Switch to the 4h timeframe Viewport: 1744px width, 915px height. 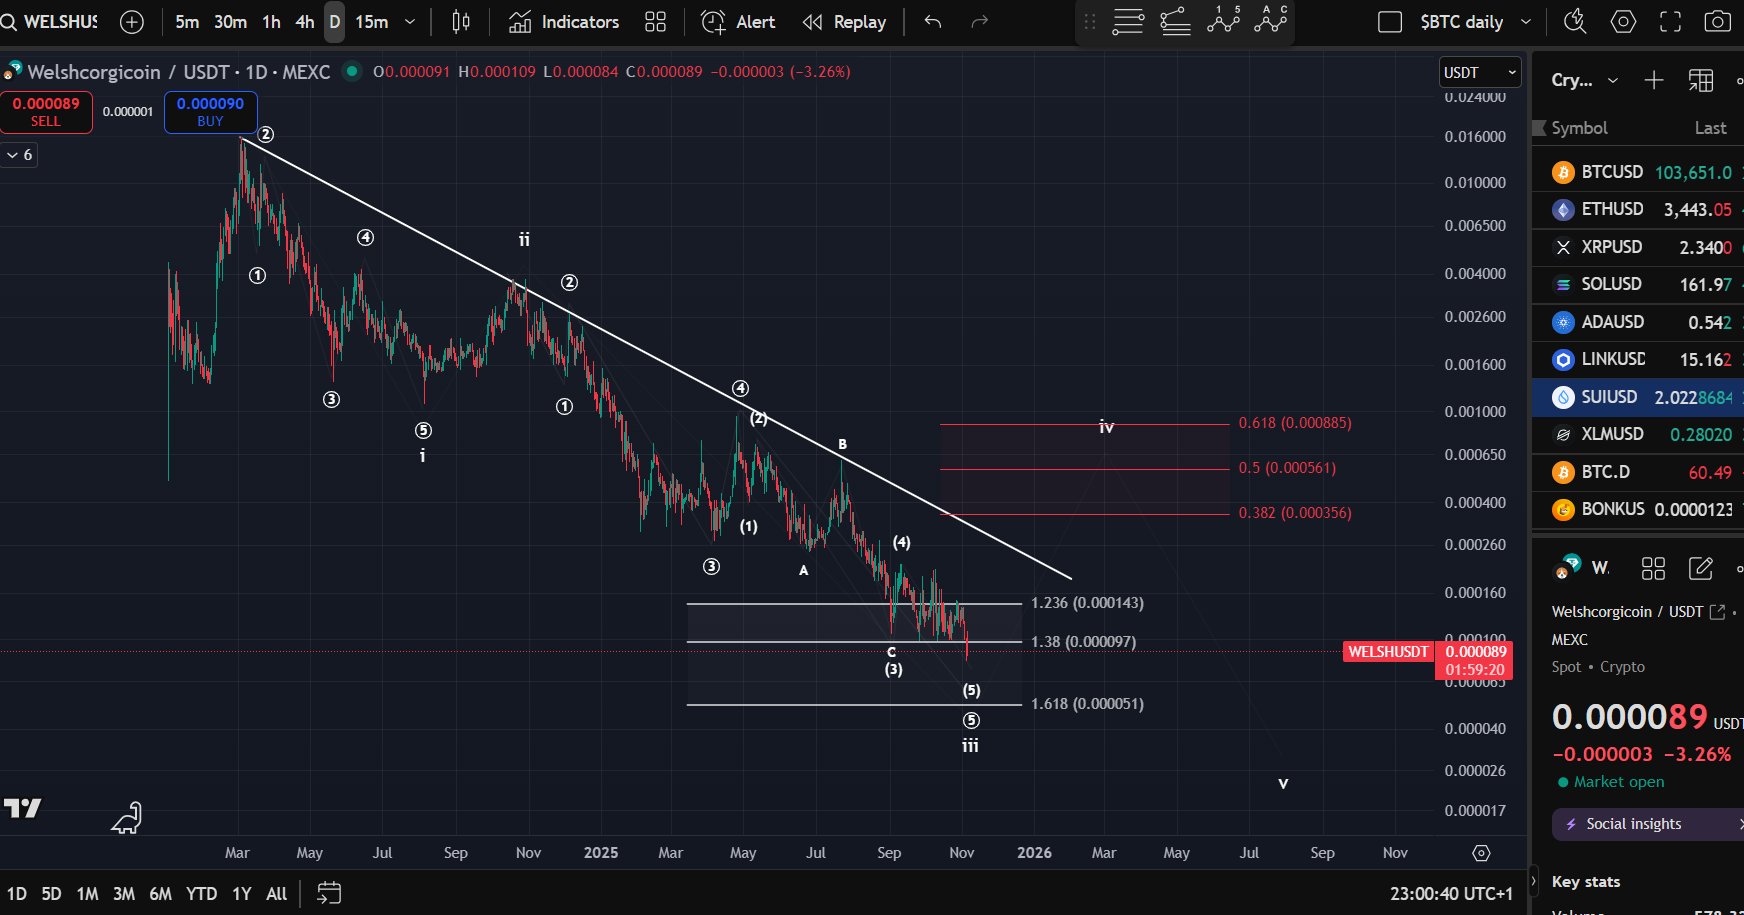[305, 22]
